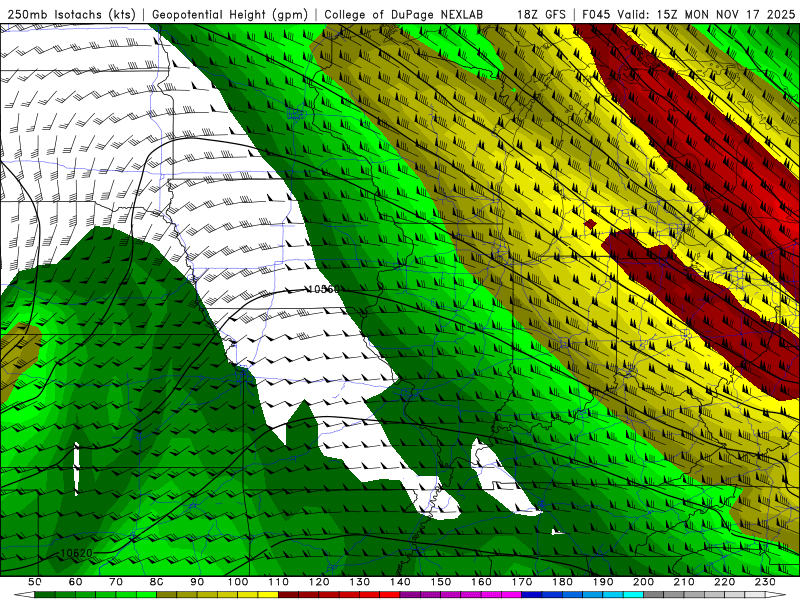Click the 100 value on the color scale
Image resolution: width=800 pixels, height=600 pixels.
[x=238, y=582]
